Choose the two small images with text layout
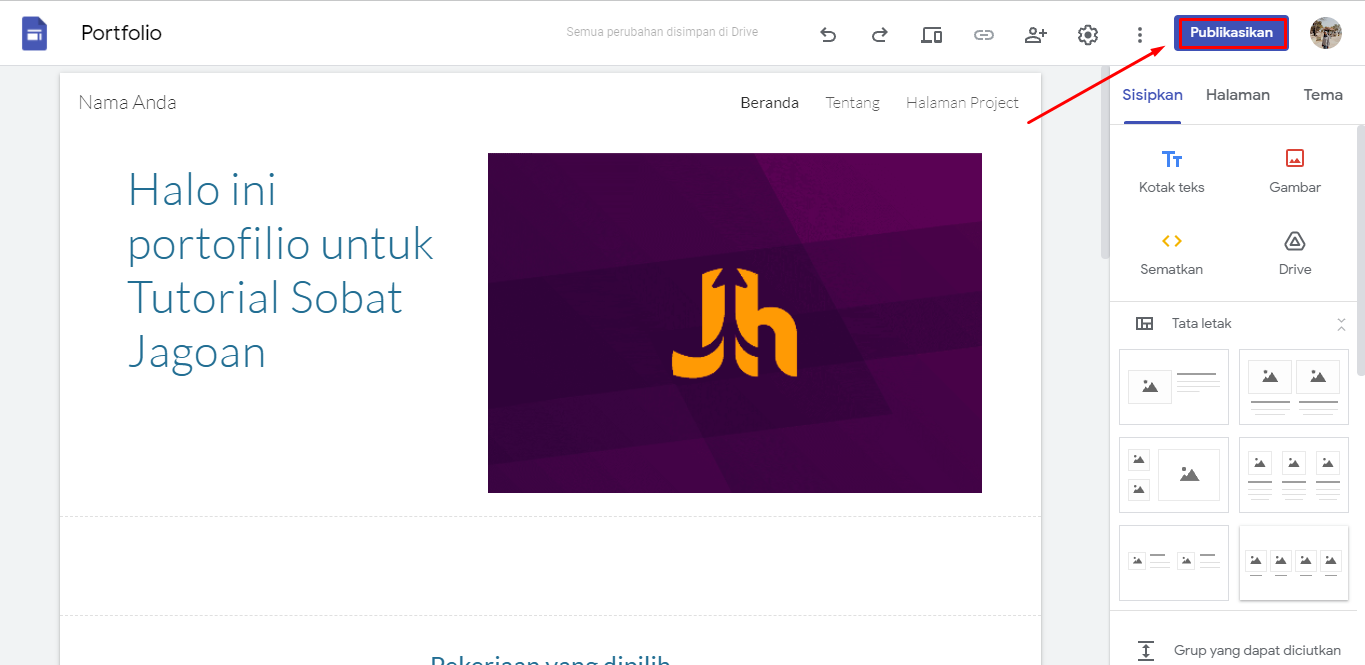 click(x=1174, y=562)
